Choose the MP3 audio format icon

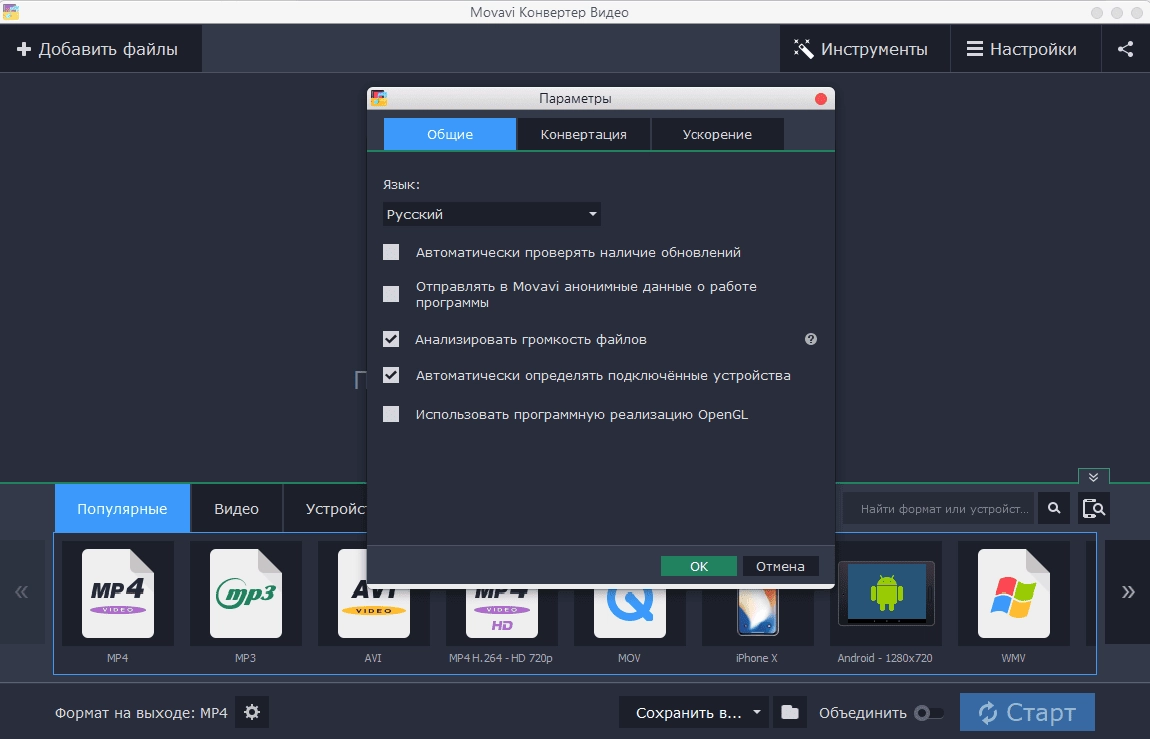pyautogui.click(x=246, y=593)
